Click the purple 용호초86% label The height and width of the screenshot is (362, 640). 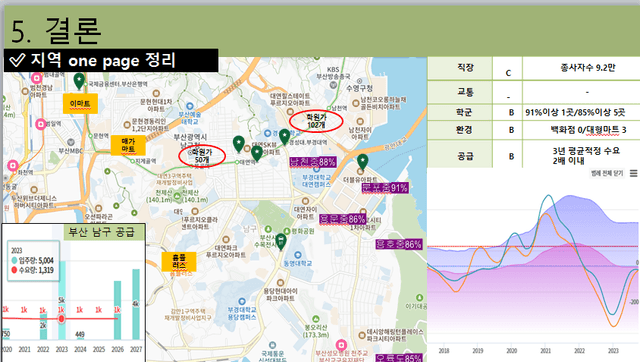click(399, 244)
